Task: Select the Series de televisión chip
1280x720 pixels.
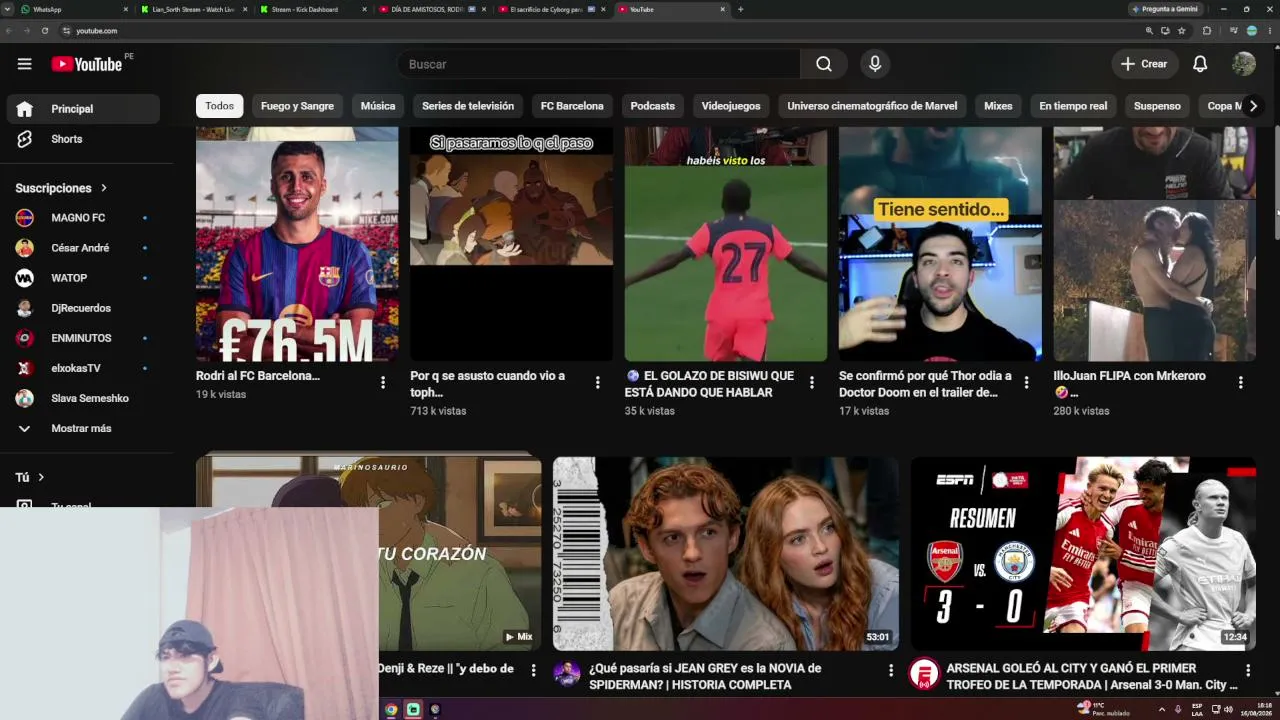Action: coord(468,106)
